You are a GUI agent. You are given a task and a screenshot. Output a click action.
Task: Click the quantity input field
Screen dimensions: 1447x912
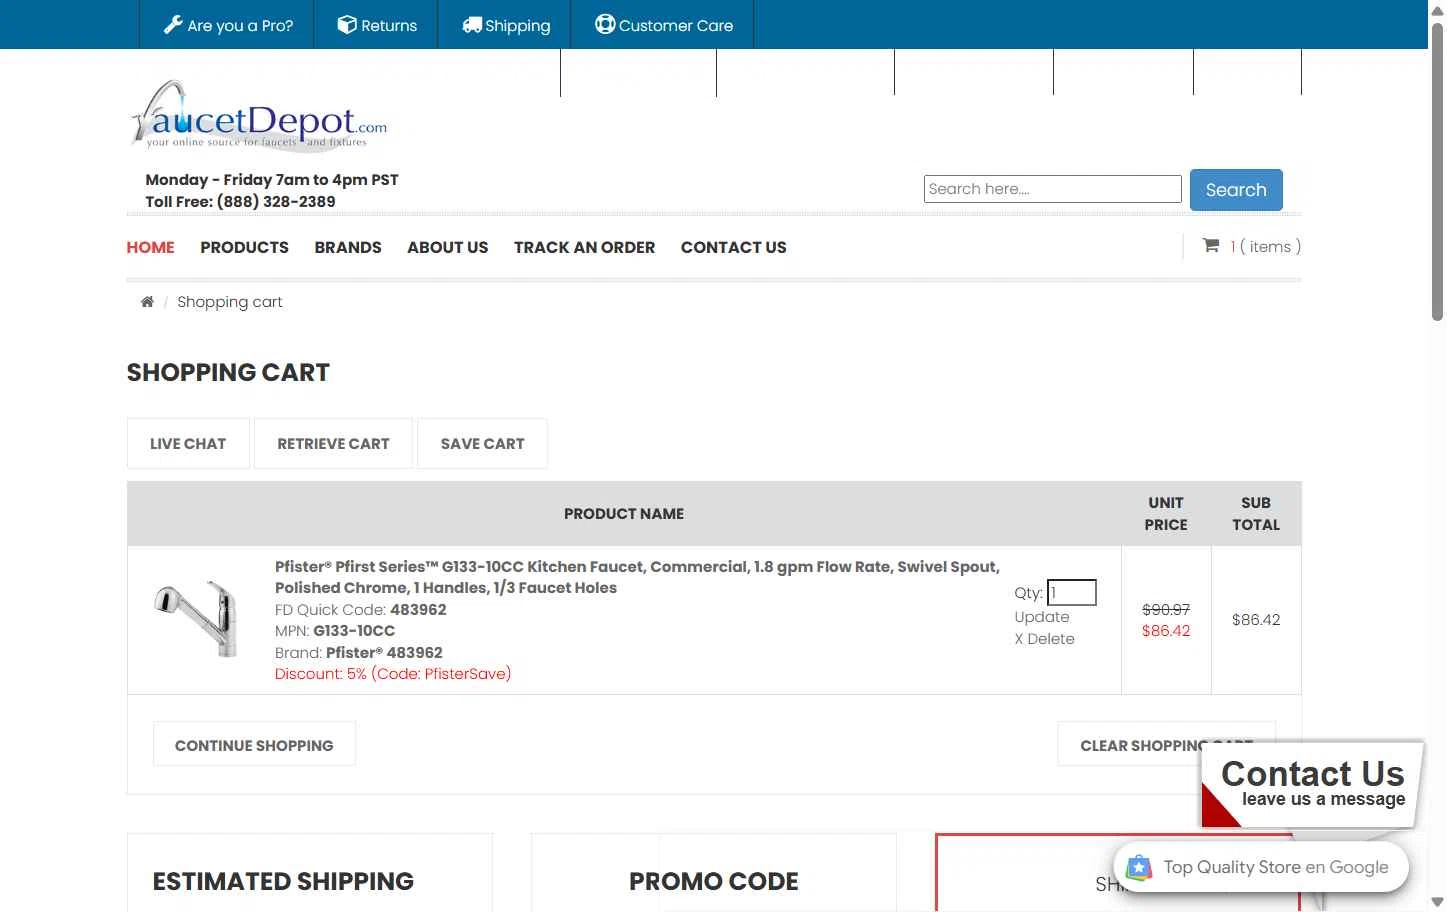pos(1072,593)
